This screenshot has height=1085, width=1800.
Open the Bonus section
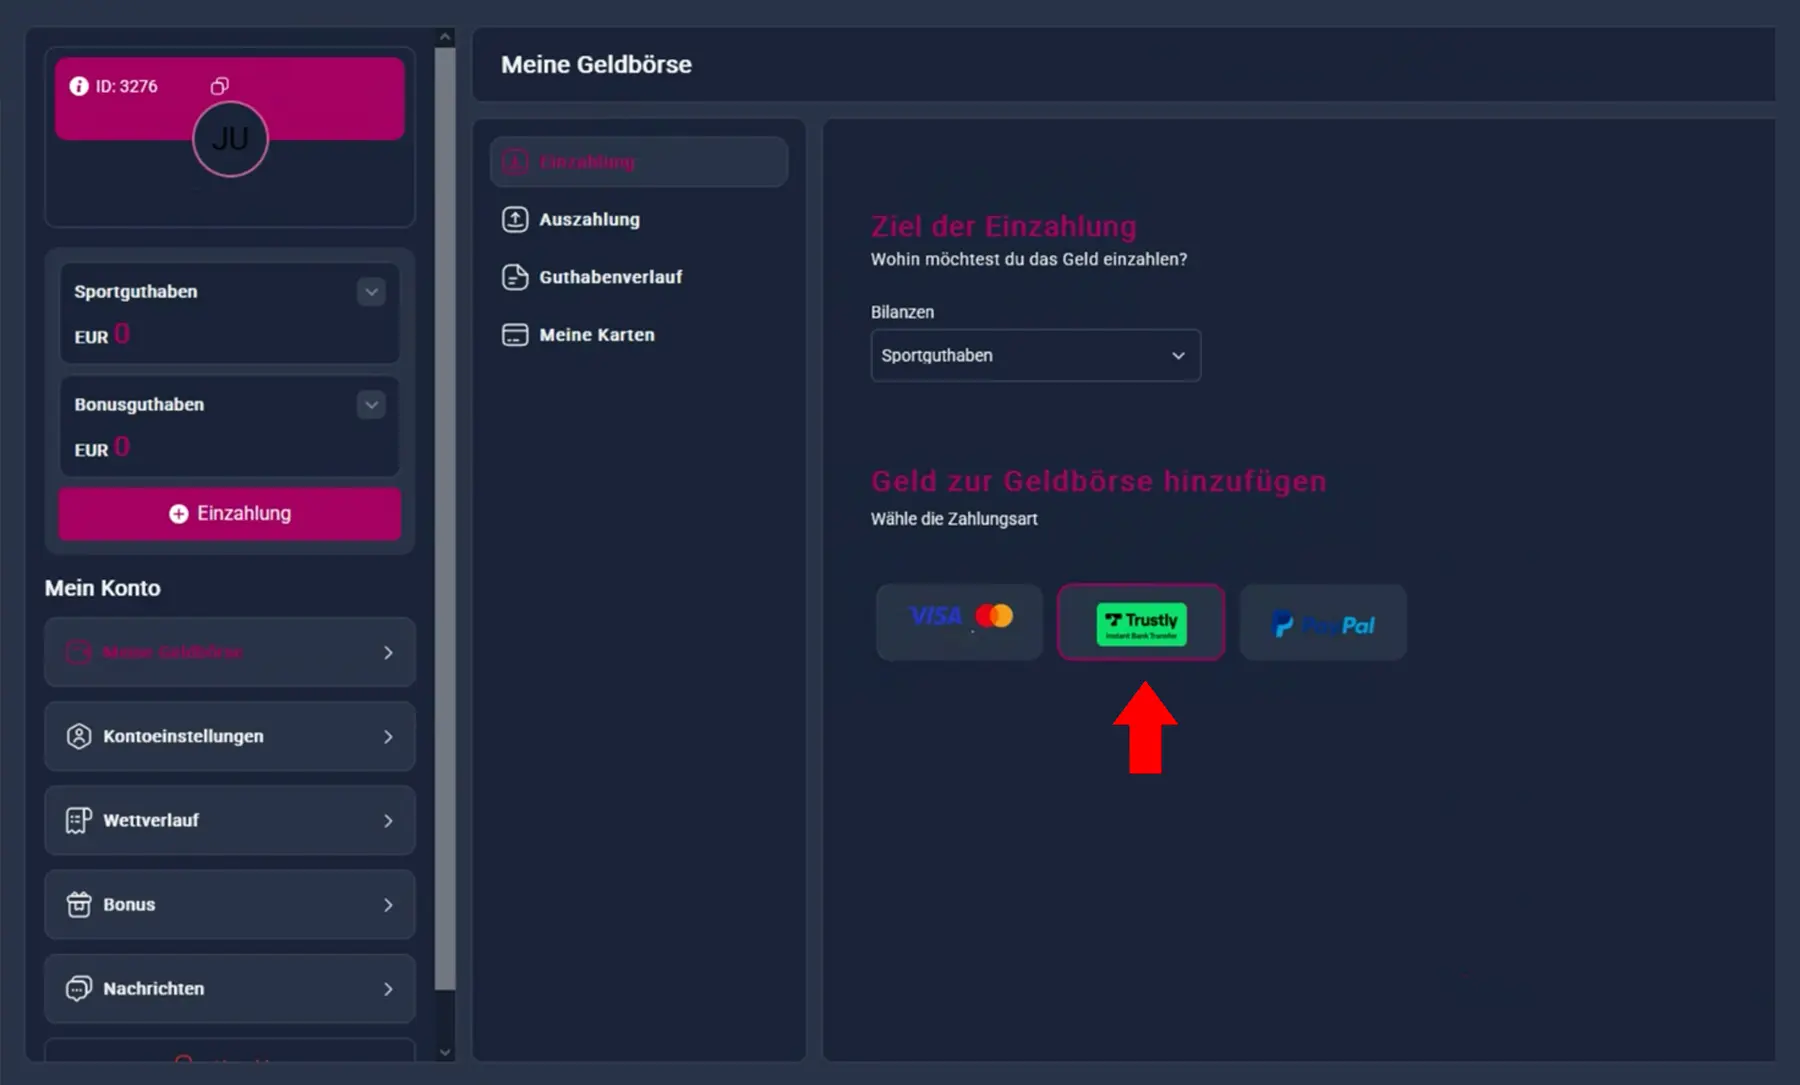[x=230, y=904]
